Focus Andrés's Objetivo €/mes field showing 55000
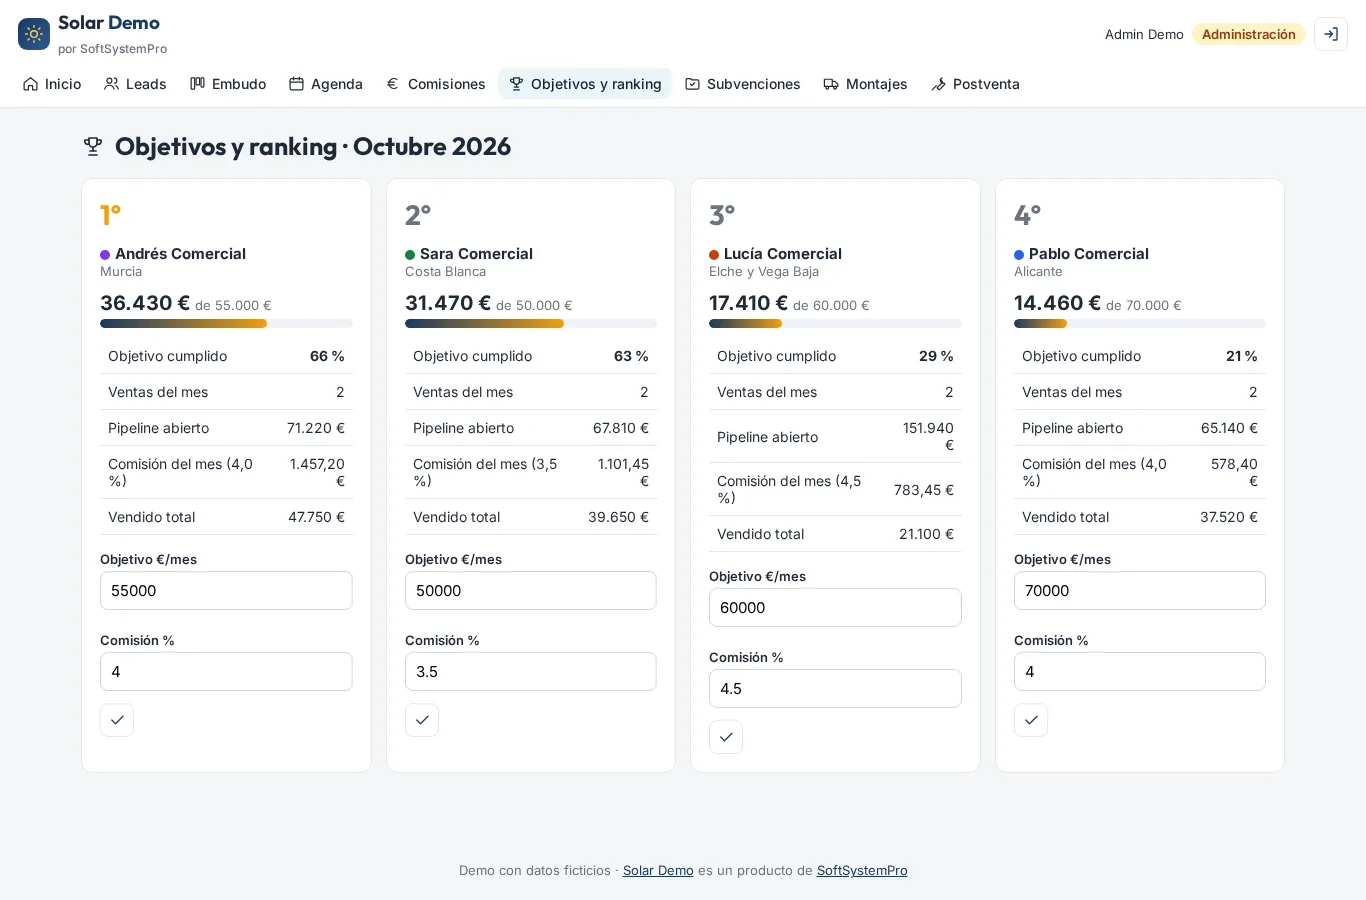 point(226,591)
